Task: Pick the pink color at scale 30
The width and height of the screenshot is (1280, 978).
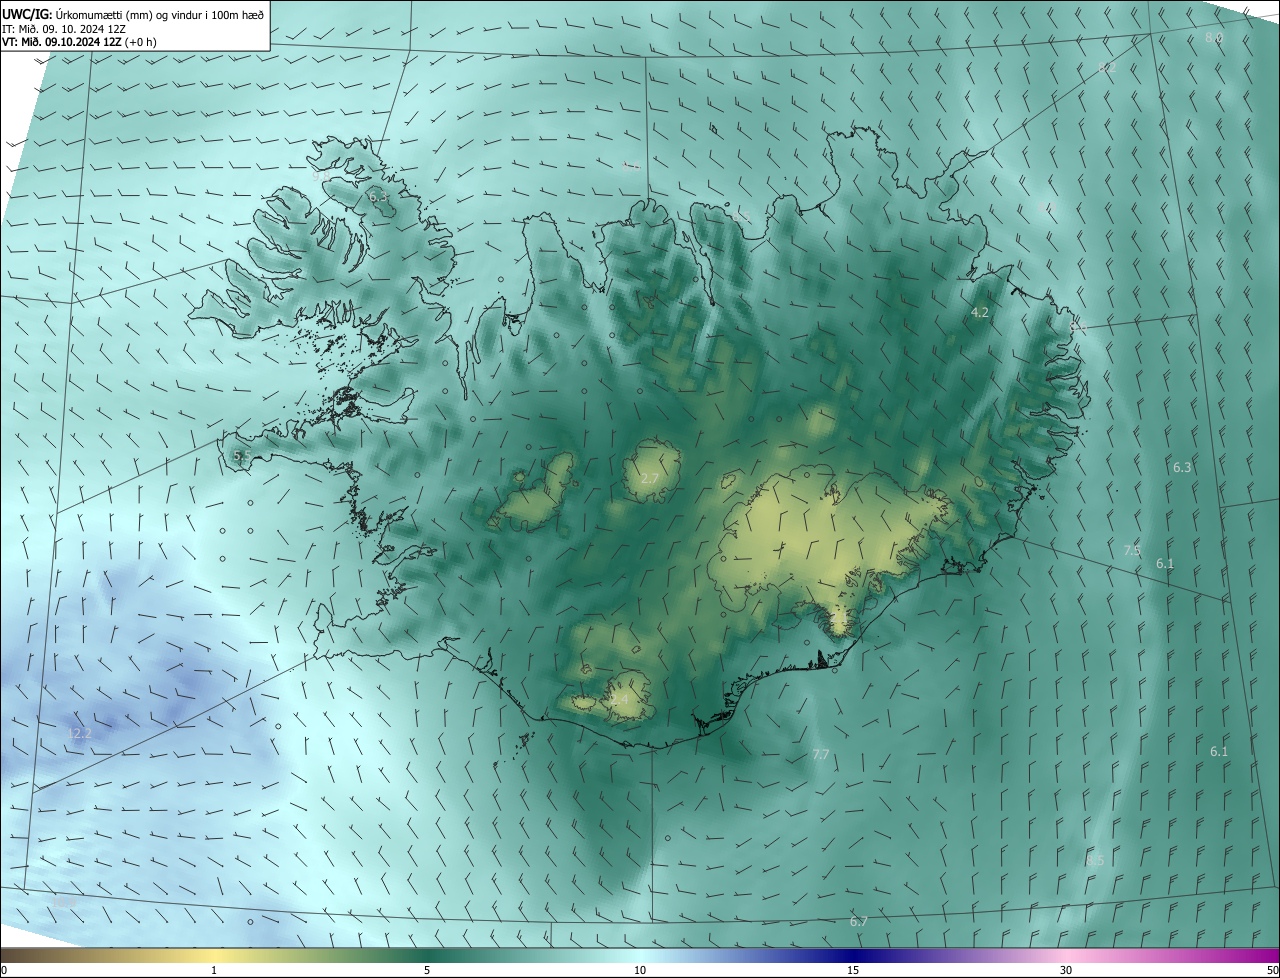Action: click(x=1066, y=955)
